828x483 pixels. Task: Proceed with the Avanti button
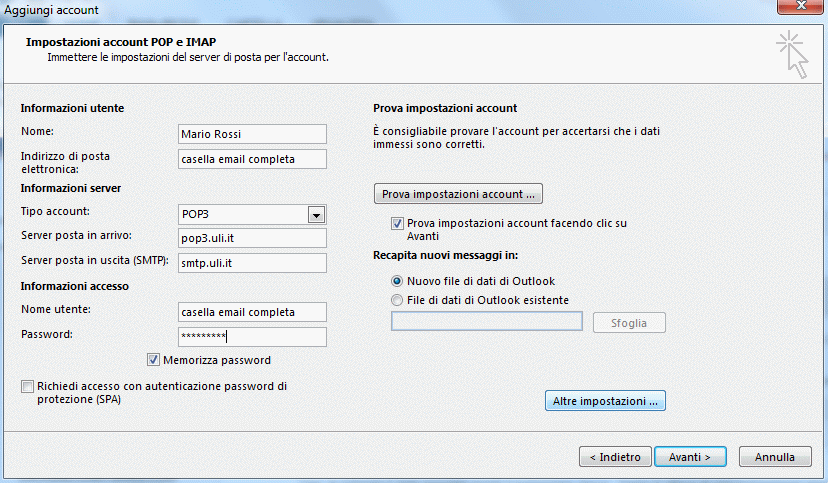689,457
